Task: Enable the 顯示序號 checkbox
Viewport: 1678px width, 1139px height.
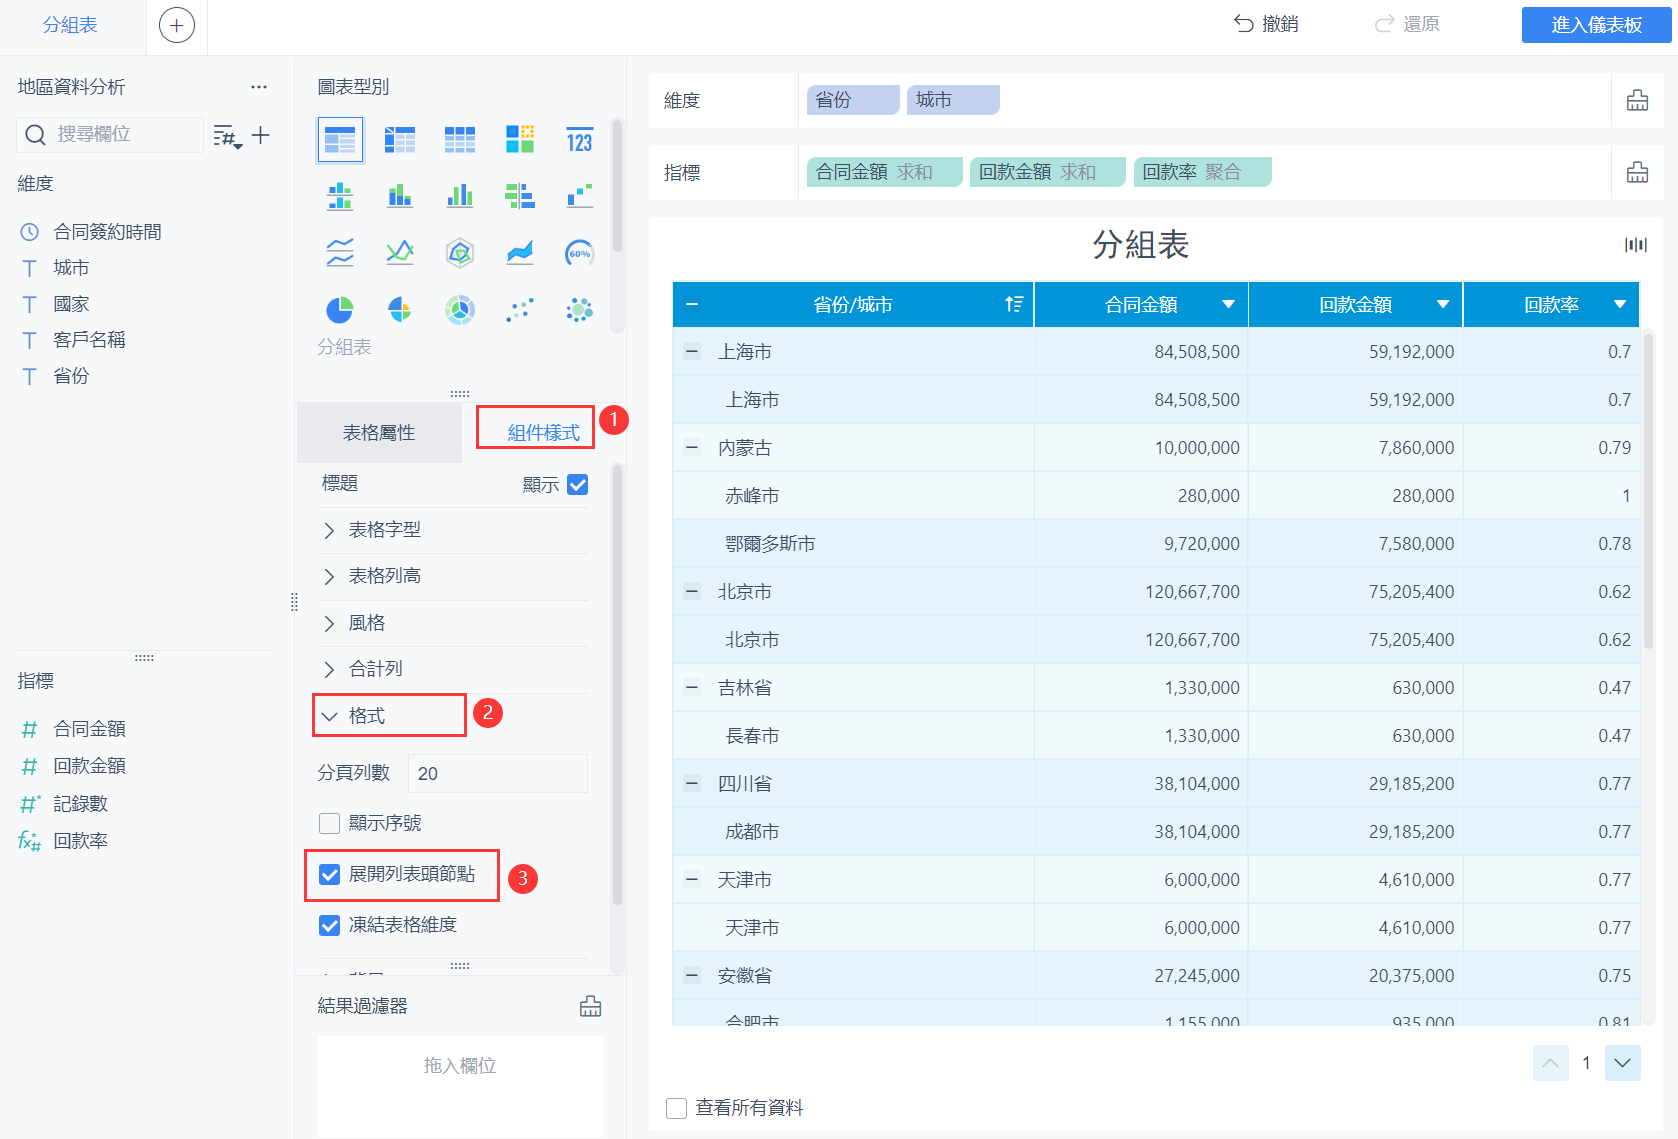Action: click(329, 823)
